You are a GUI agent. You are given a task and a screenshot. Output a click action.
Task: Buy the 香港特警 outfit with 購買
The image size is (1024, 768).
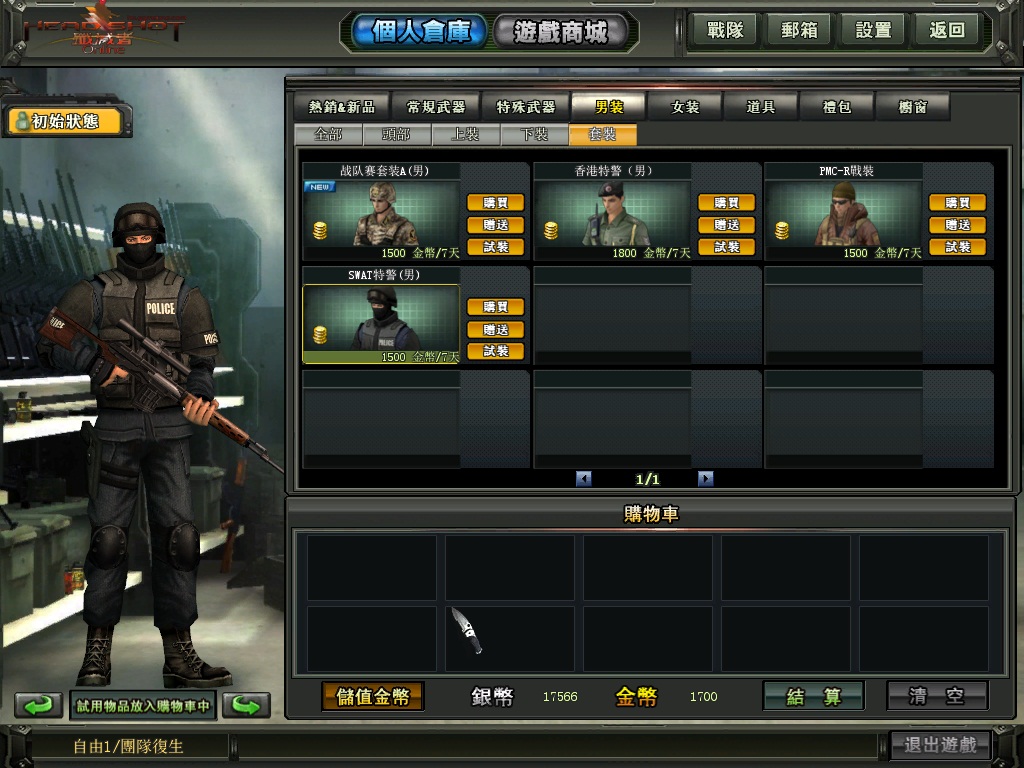(727, 202)
